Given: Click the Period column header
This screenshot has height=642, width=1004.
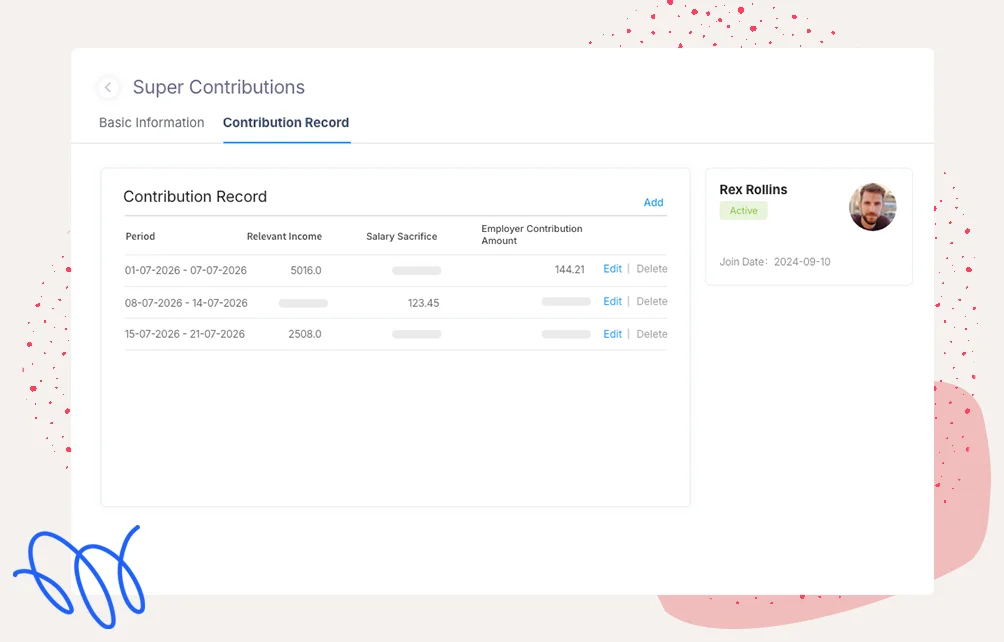Looking at the screenshot, I should (140, 237).
